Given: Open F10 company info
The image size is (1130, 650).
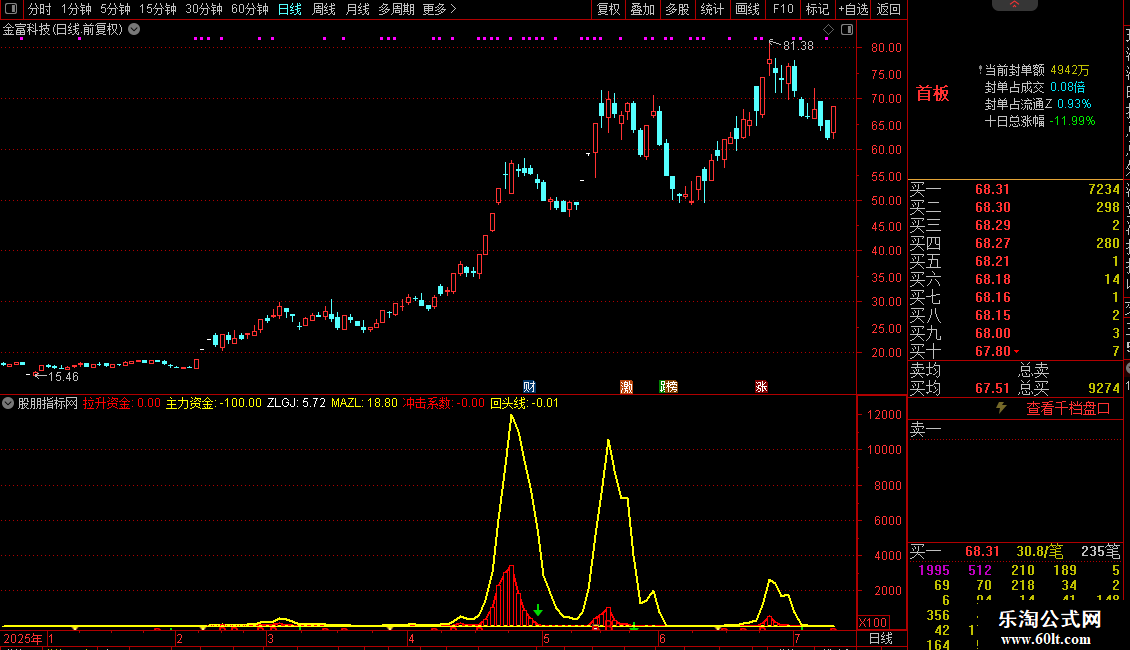Looking at the screenshot, I should tap(783, 9).
